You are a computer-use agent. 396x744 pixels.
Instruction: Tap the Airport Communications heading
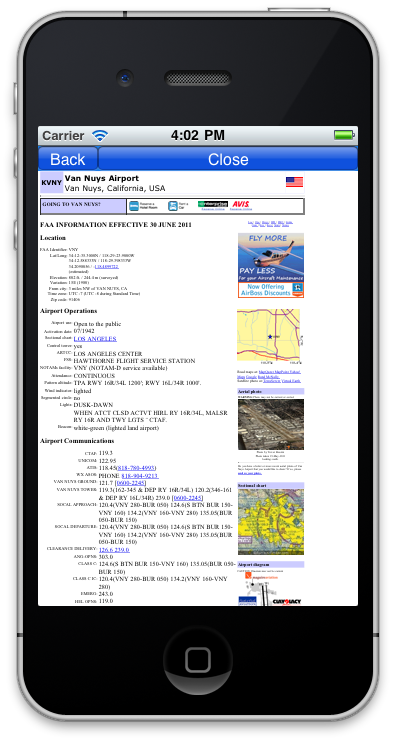click(x=77, y=441)
